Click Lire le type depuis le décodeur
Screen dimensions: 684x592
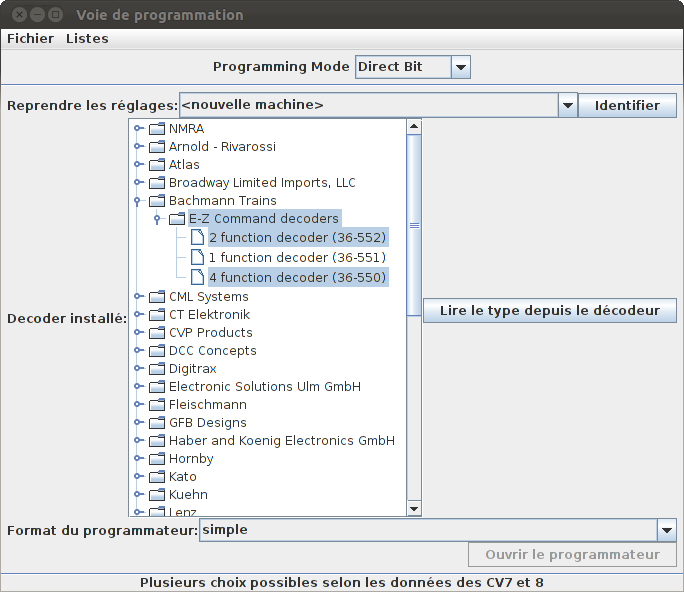(x=550, y=311)
